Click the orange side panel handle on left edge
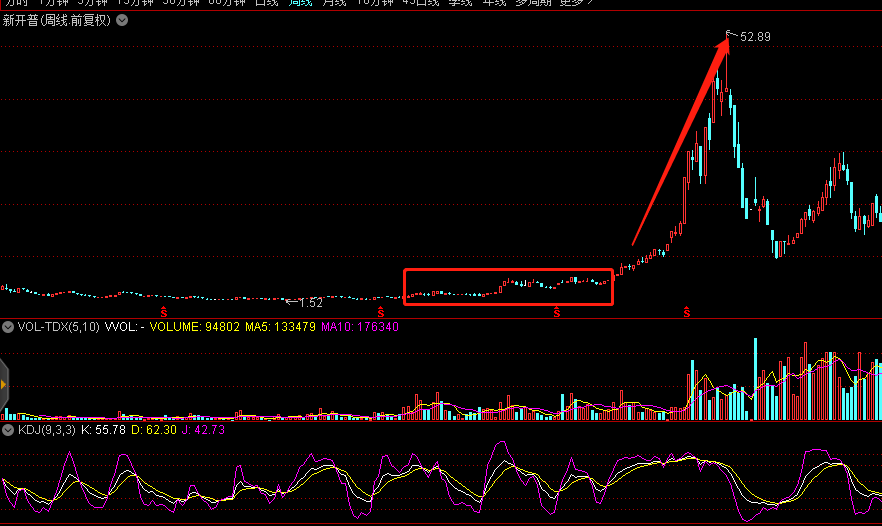This screenshot has height=526, width=882. pos(4,383)
